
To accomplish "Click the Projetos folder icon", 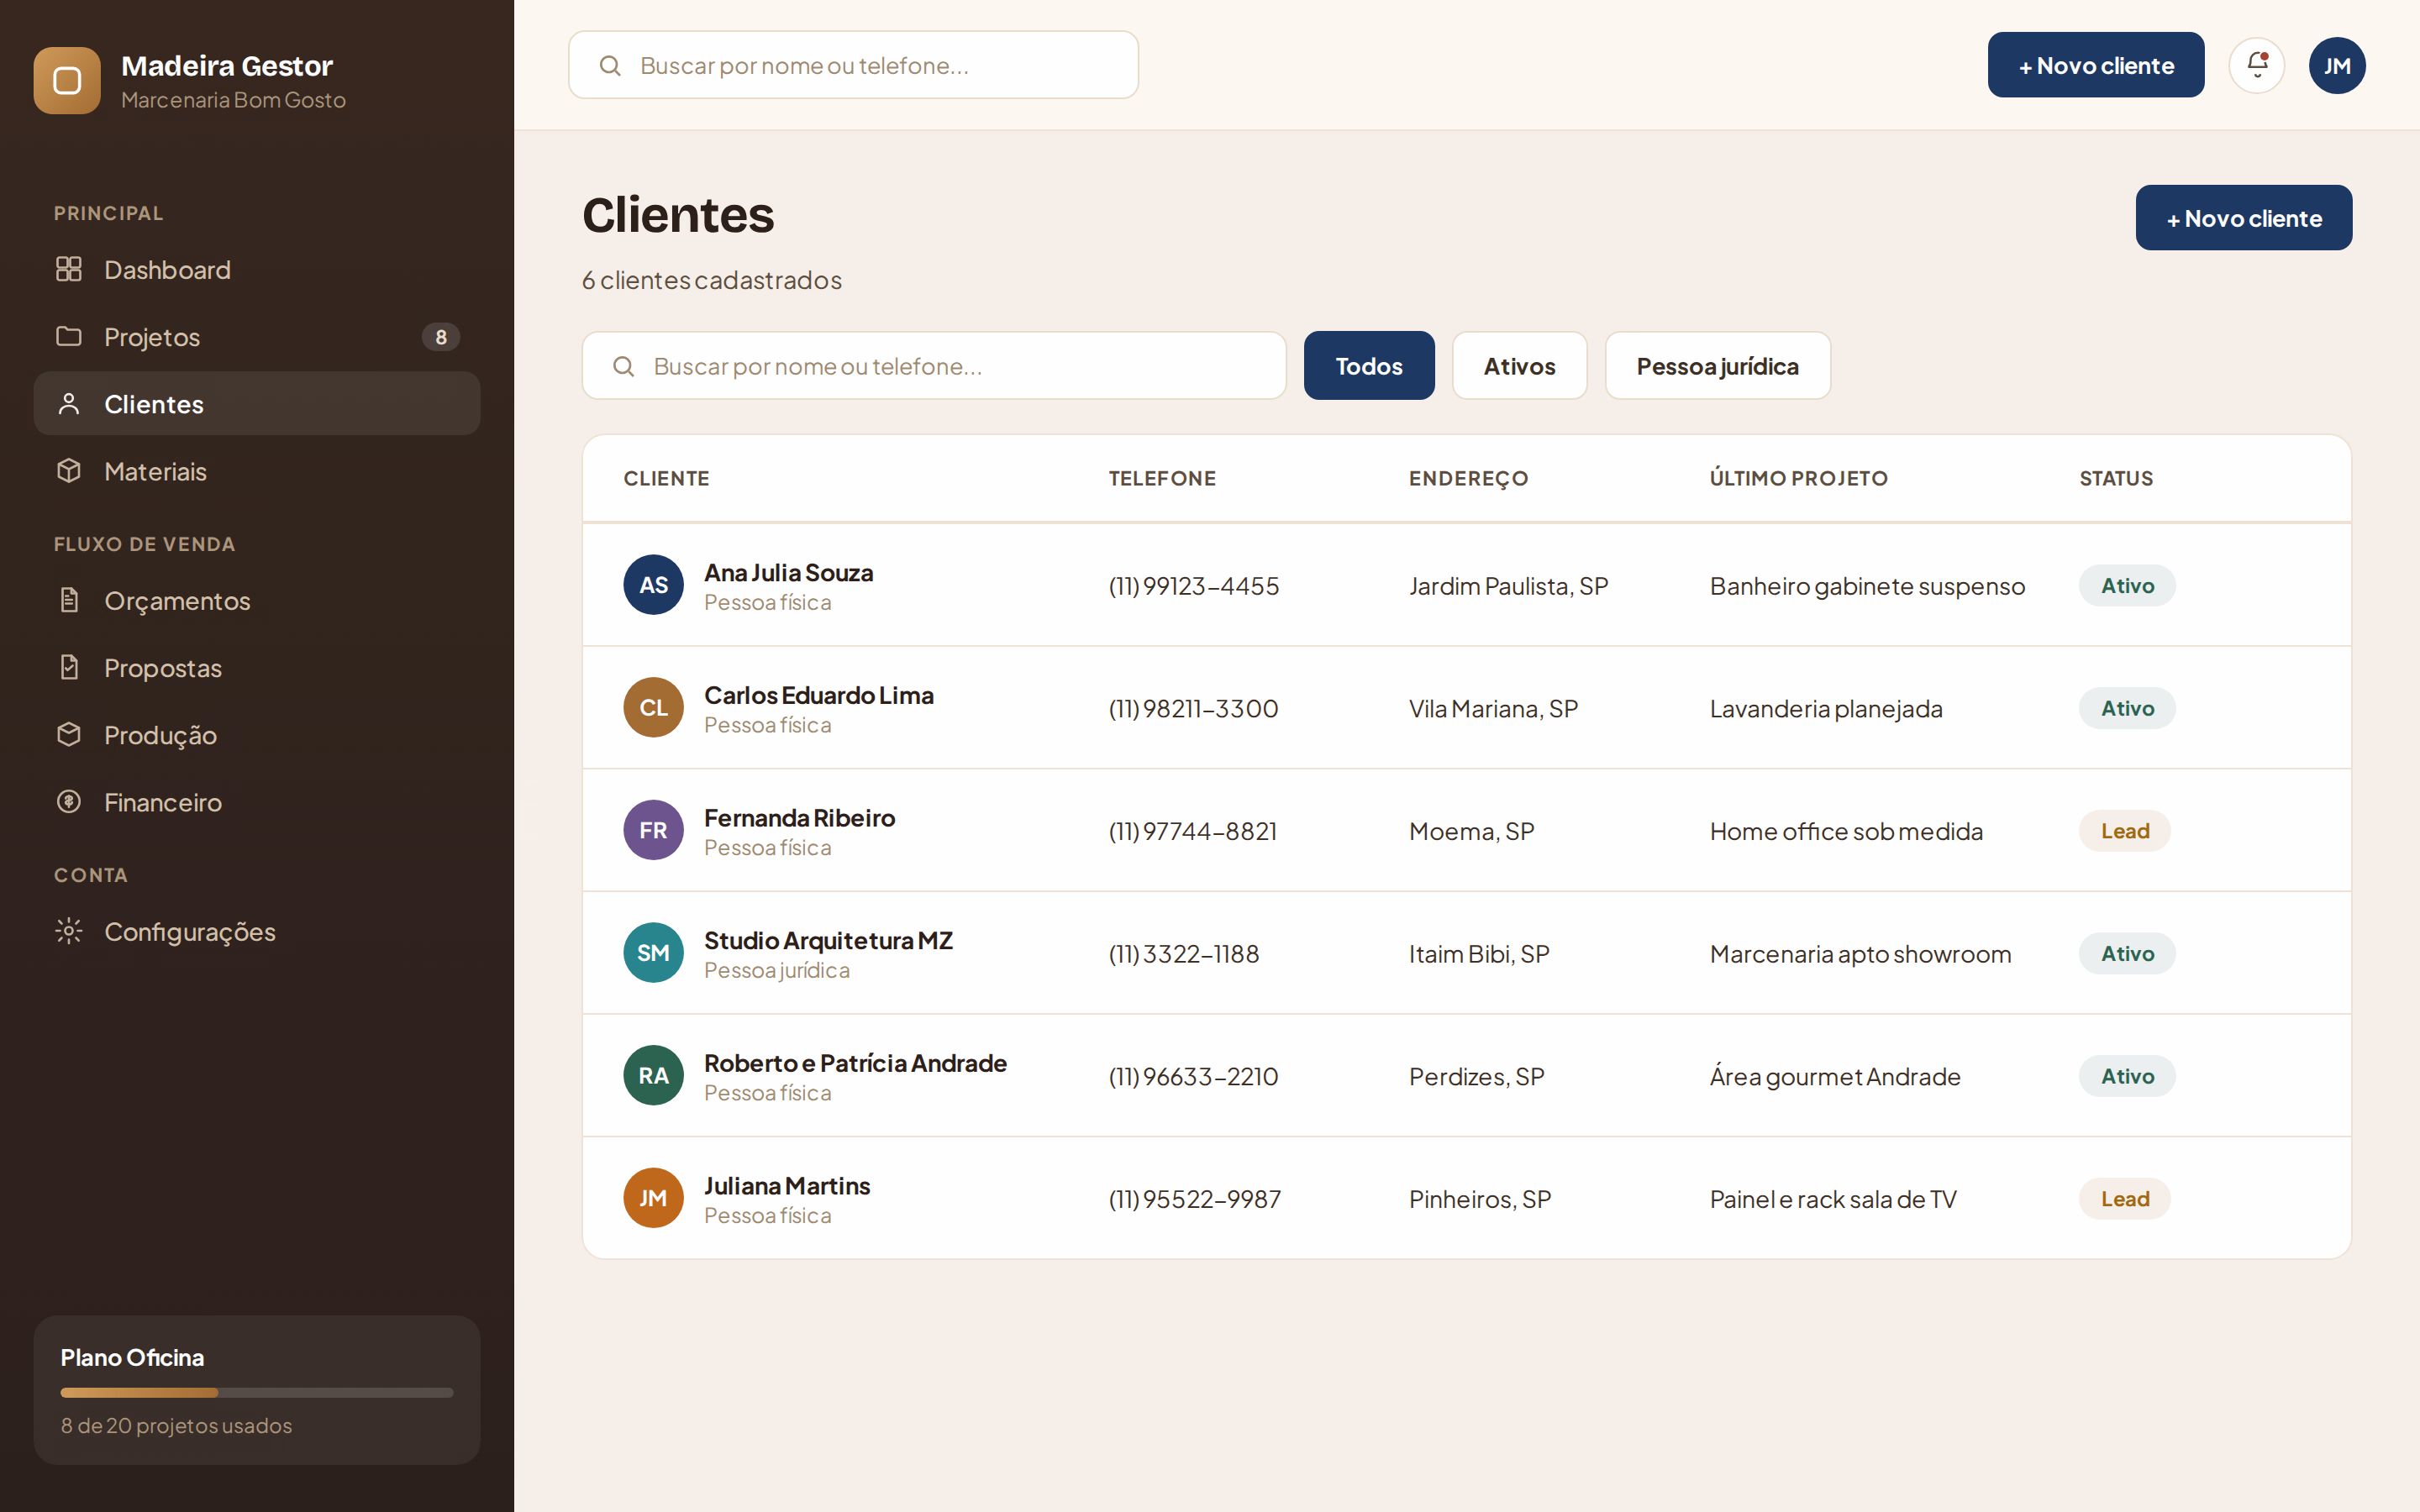I will pos(69,336).
